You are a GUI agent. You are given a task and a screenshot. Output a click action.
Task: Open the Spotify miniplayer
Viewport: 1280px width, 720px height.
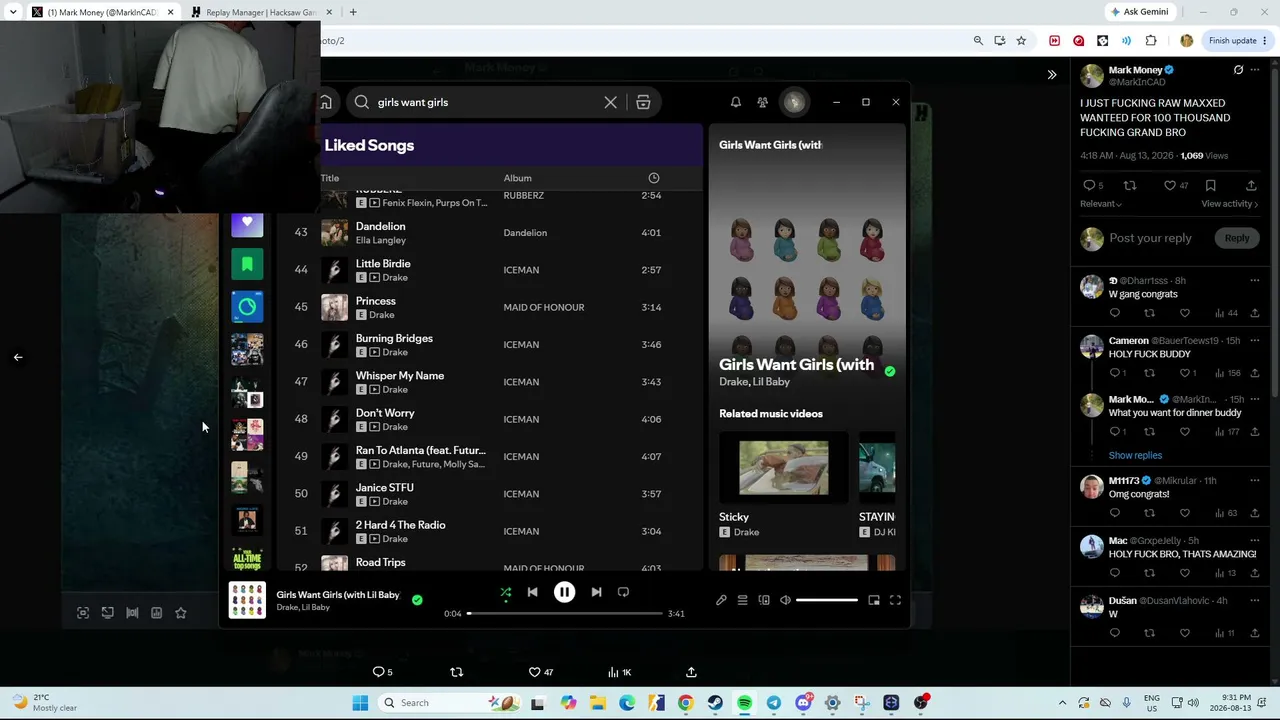click(874, 600)
